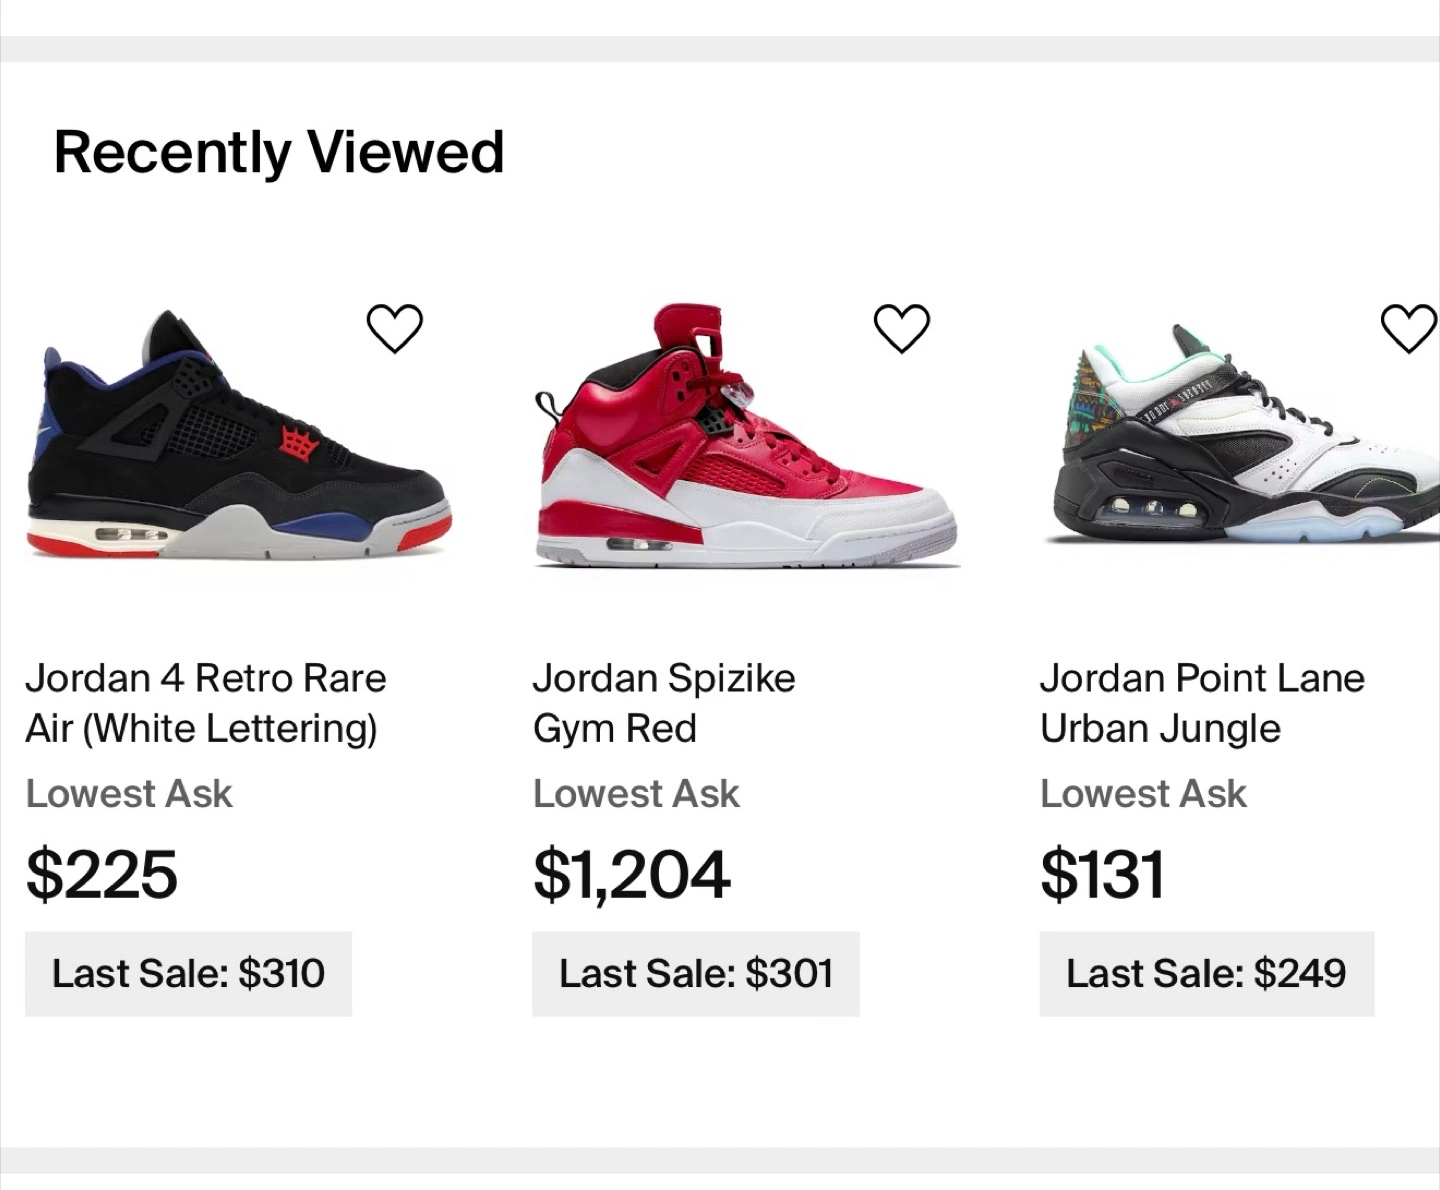The height and width of the screenshot is (1190, 1440).
Task: Tap Lowest Ask label under Jordan Spizike
Action: click(636, 794)
